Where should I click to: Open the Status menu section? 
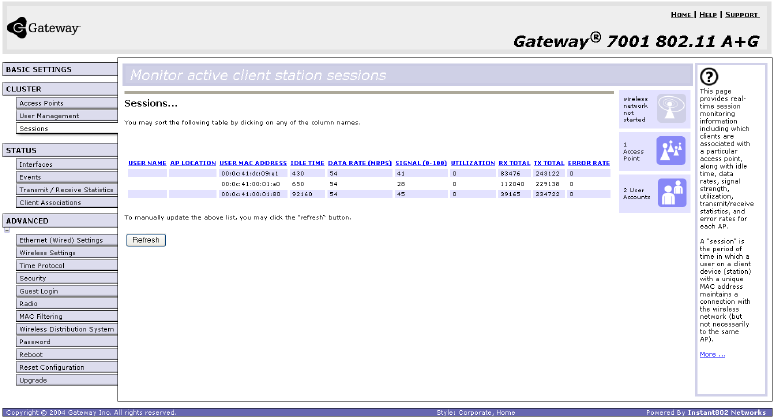point(60,151)
